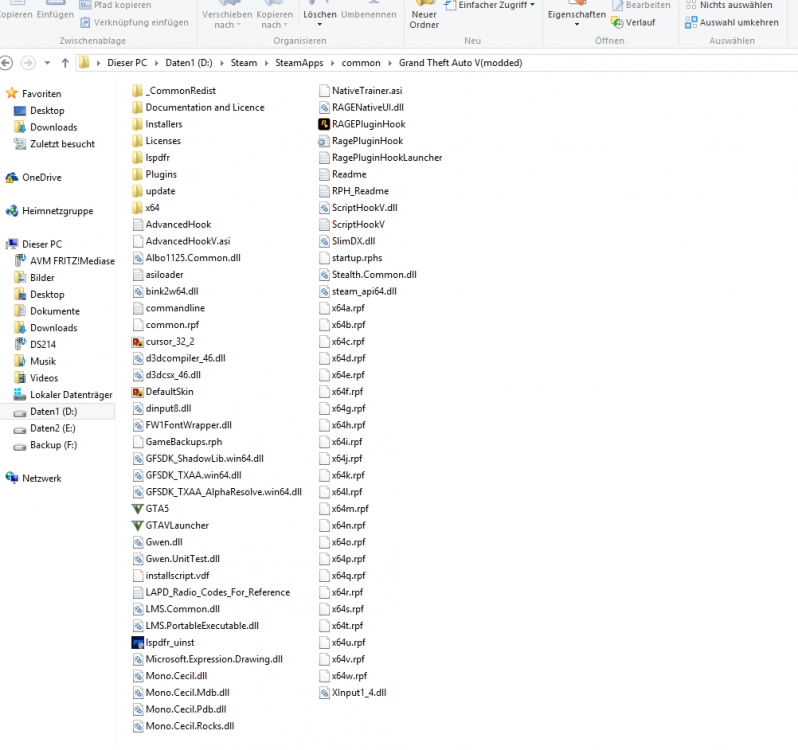Screen dimensions: 798x750
Task: Select file x64w.rpf
Action: click(343, 676)
